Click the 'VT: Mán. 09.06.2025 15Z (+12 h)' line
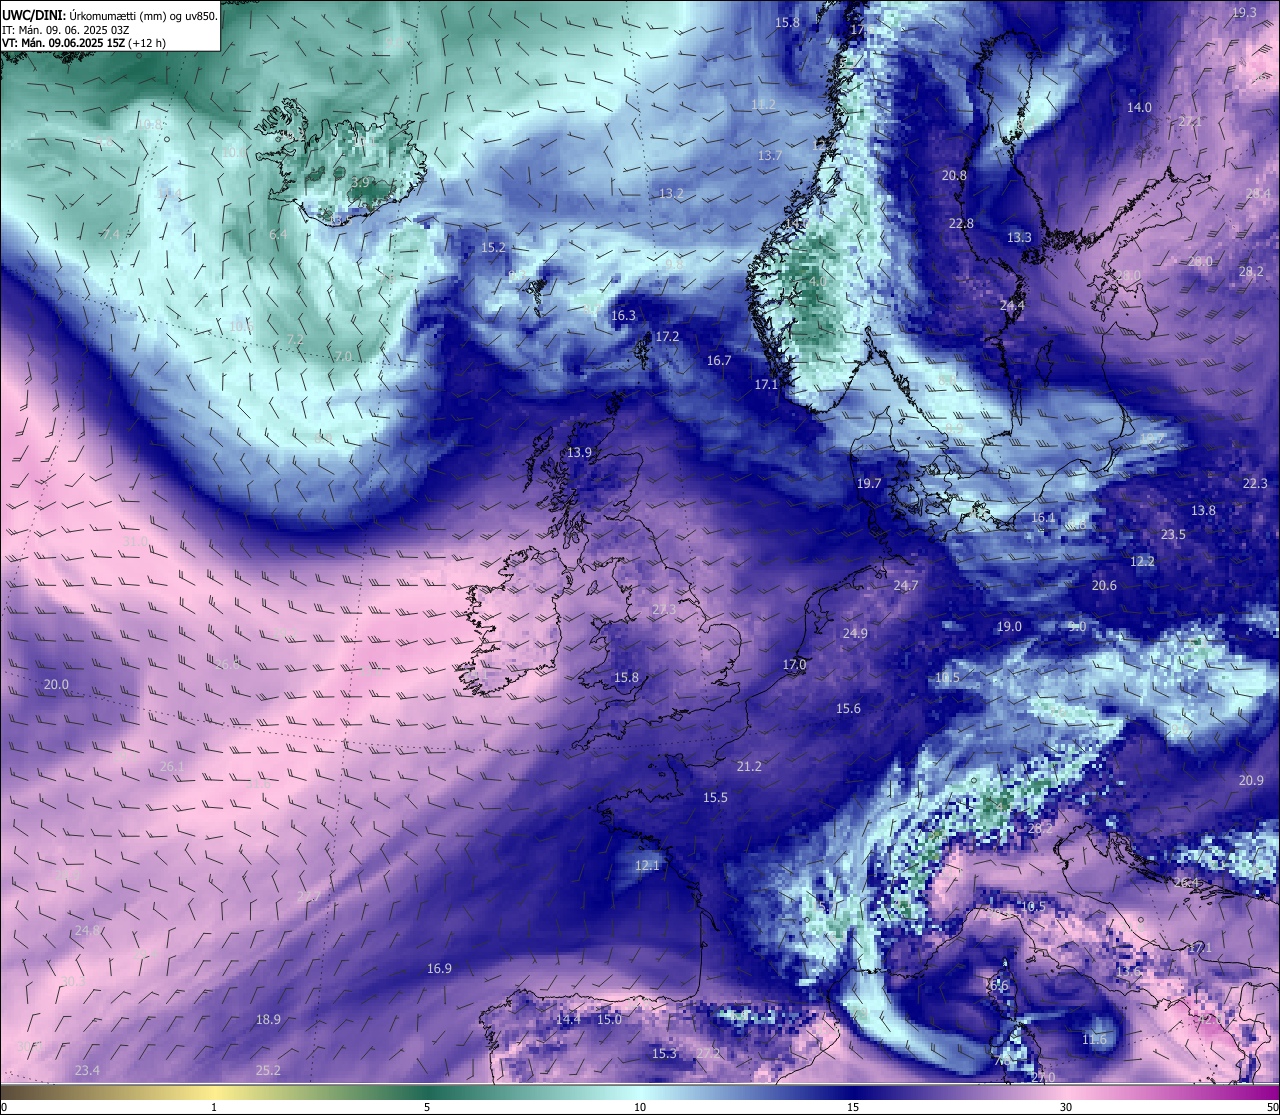This screenshot has height=1115, width=1280. [84, 43]
